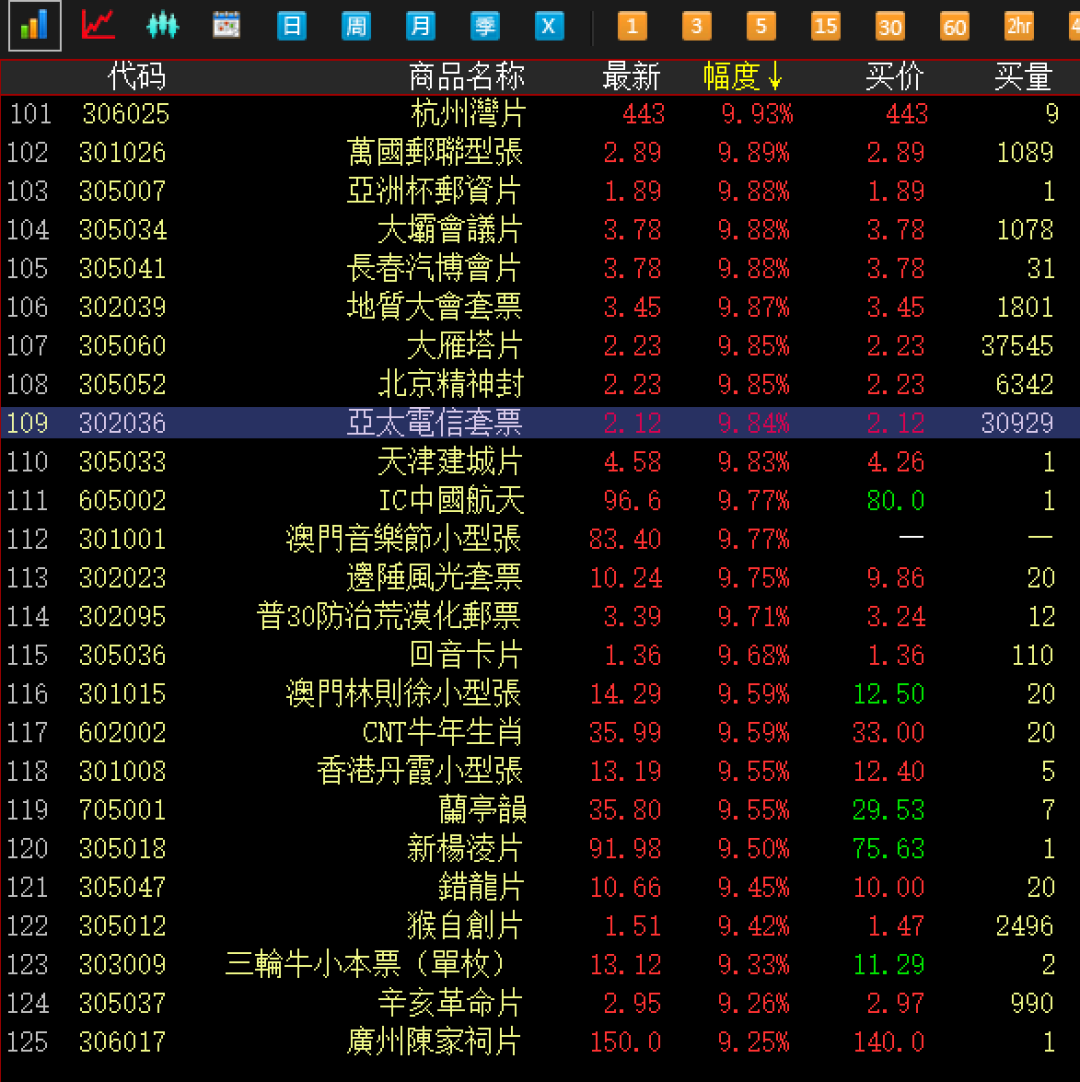Click bid volume 37545 cell
This screenshot has width=1080, height=1082.
click(1017, 346)
